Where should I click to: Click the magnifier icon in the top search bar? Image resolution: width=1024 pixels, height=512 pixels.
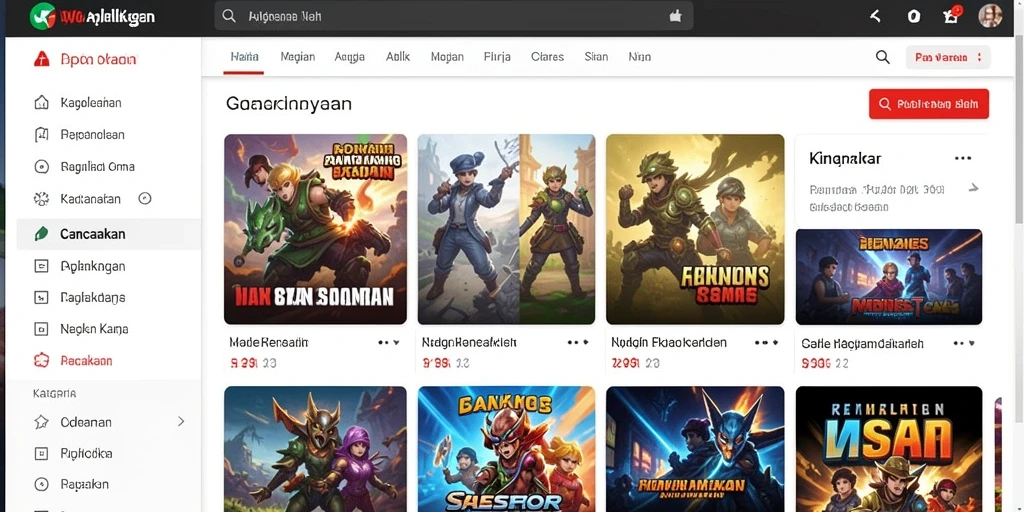click(229, 16)
